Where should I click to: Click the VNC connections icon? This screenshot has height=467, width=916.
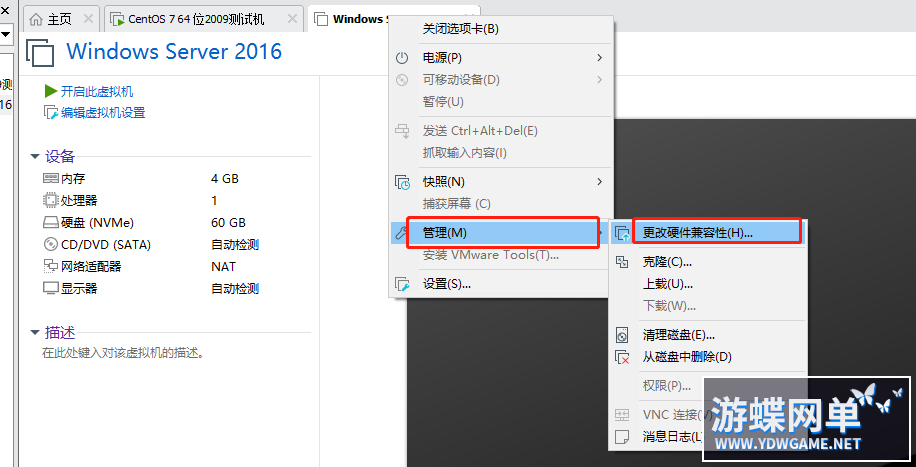(x=622, y=415)
